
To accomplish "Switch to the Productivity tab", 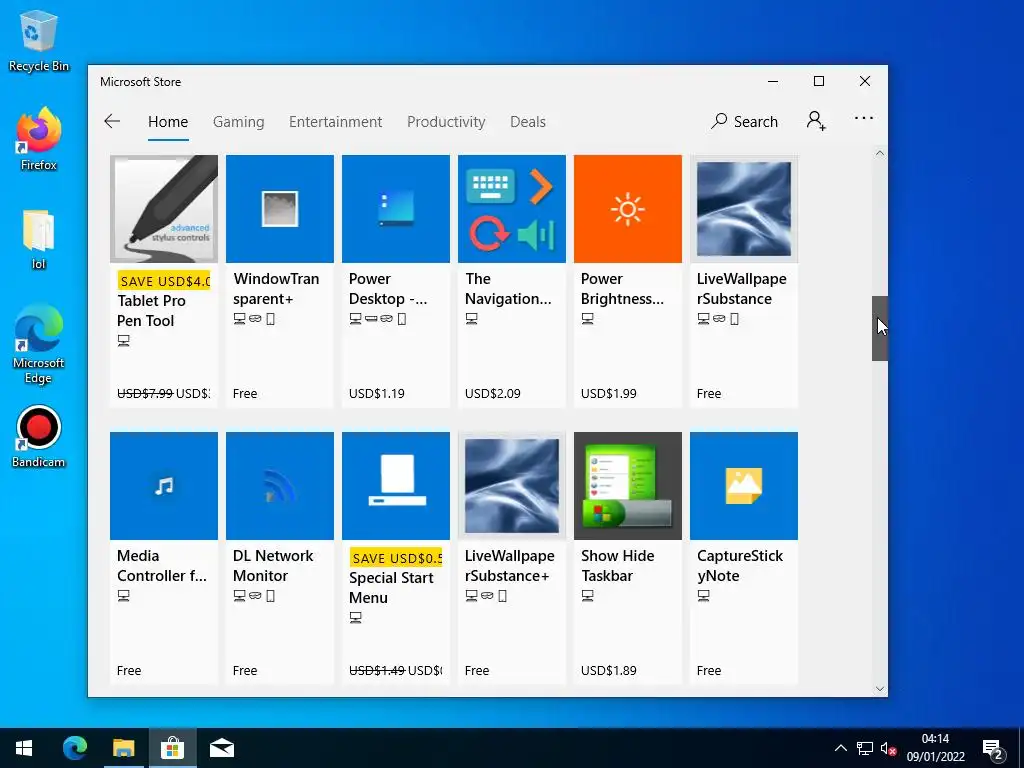I will [x=446, y=121].
